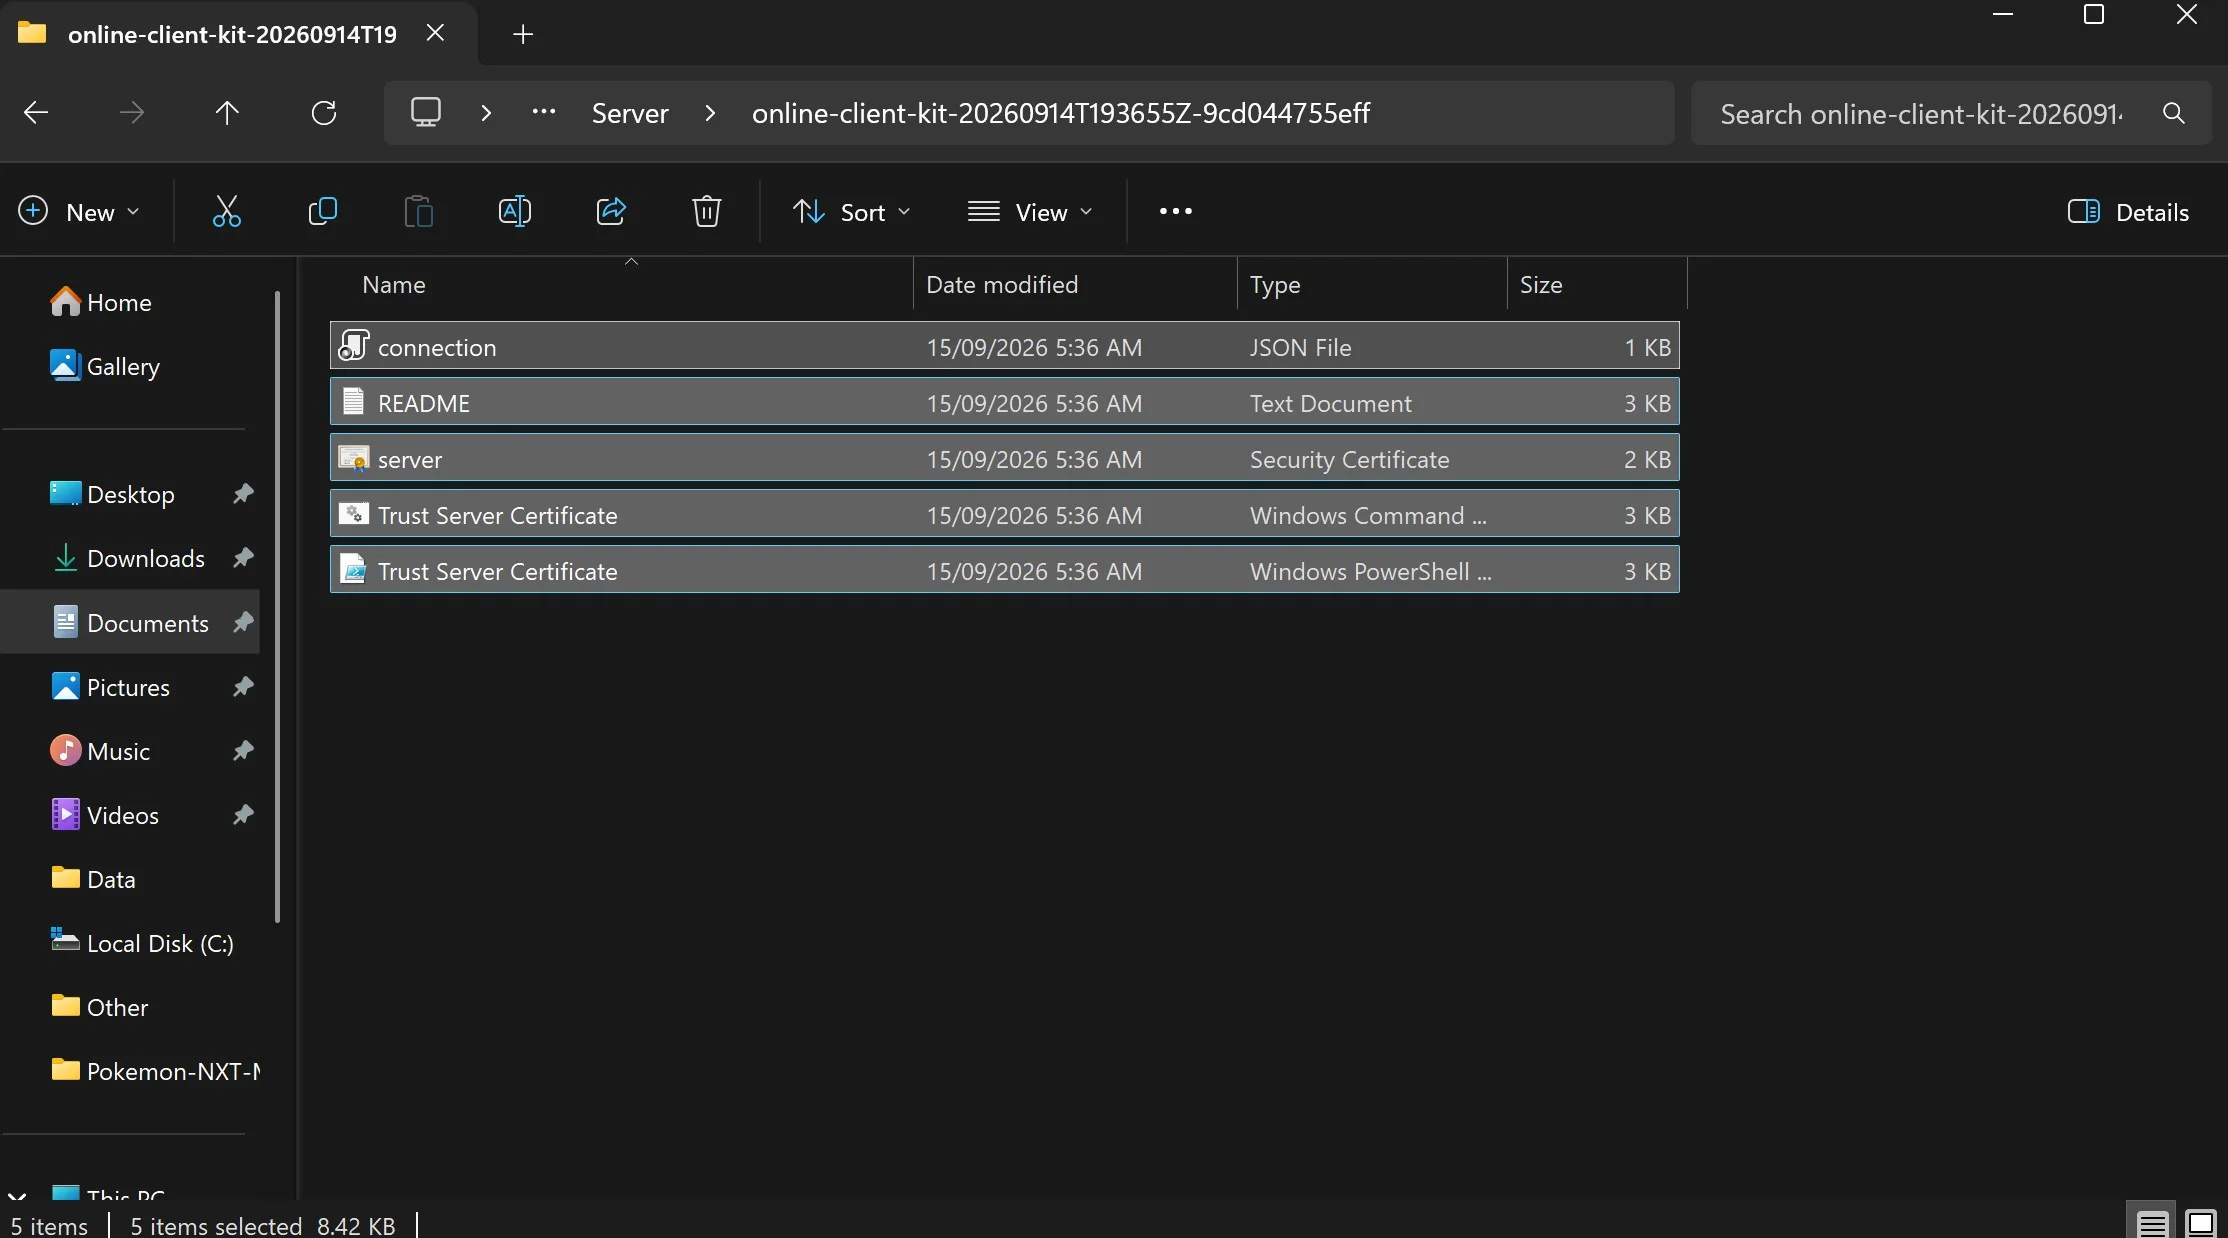Click the Rename icon
The height and width of the screenshot is (1238, 2228).
514,211
